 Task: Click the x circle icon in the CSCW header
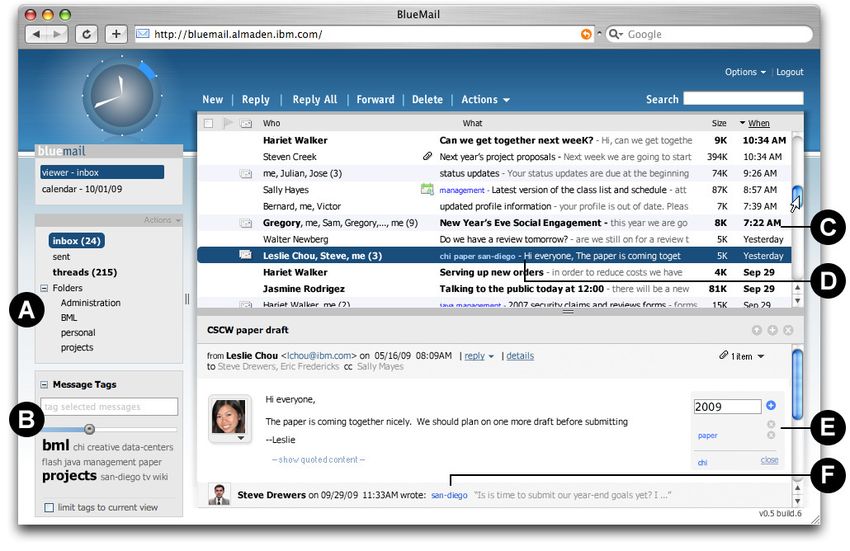click(x=788, y=330)
